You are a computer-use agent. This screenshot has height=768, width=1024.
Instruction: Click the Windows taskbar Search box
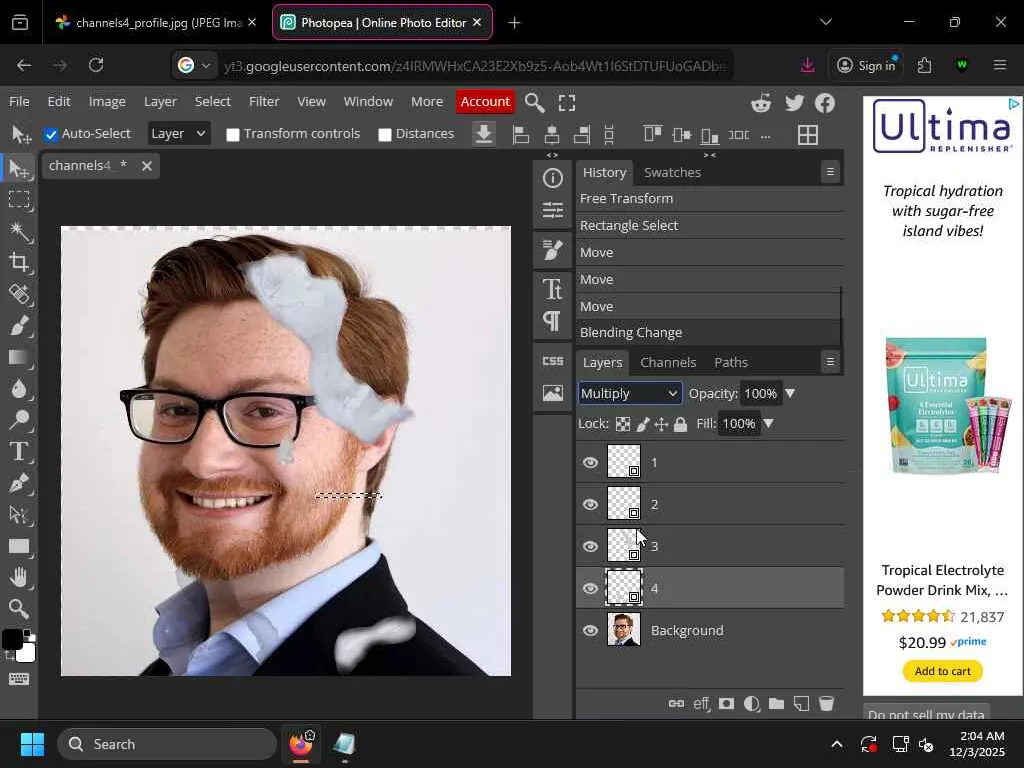pyautogui.click(x=166, y=744)
